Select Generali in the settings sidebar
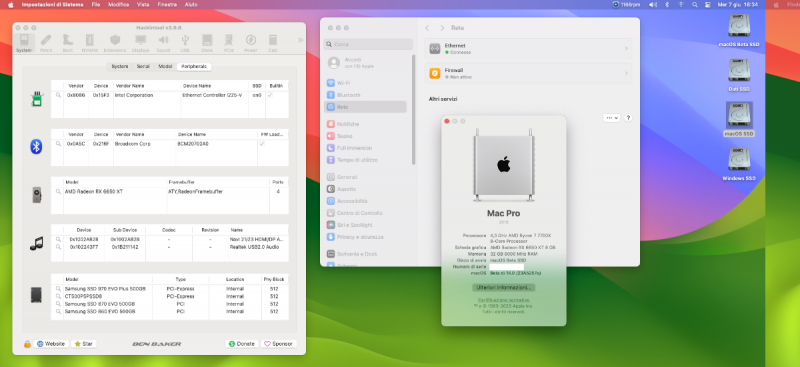Viewport: 800px width, 367px height. click(347, 177)
